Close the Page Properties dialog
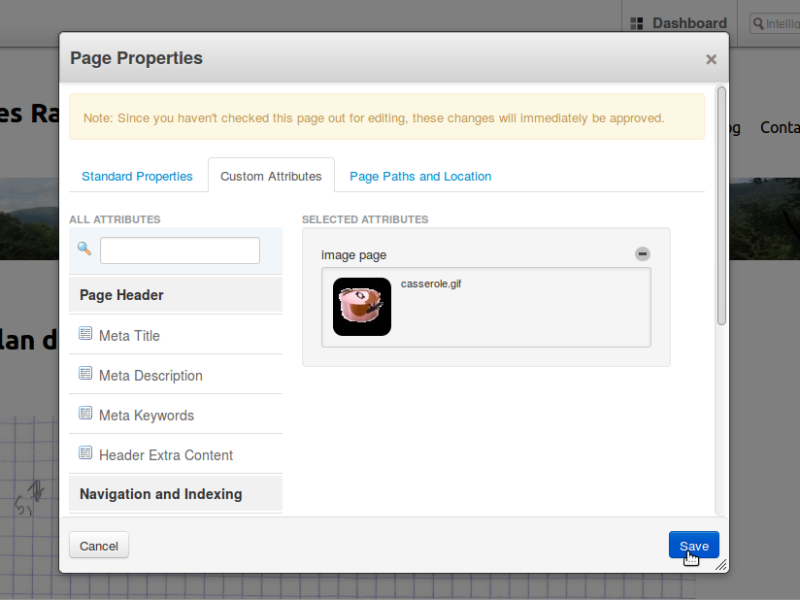 click(x=711, y=60)
